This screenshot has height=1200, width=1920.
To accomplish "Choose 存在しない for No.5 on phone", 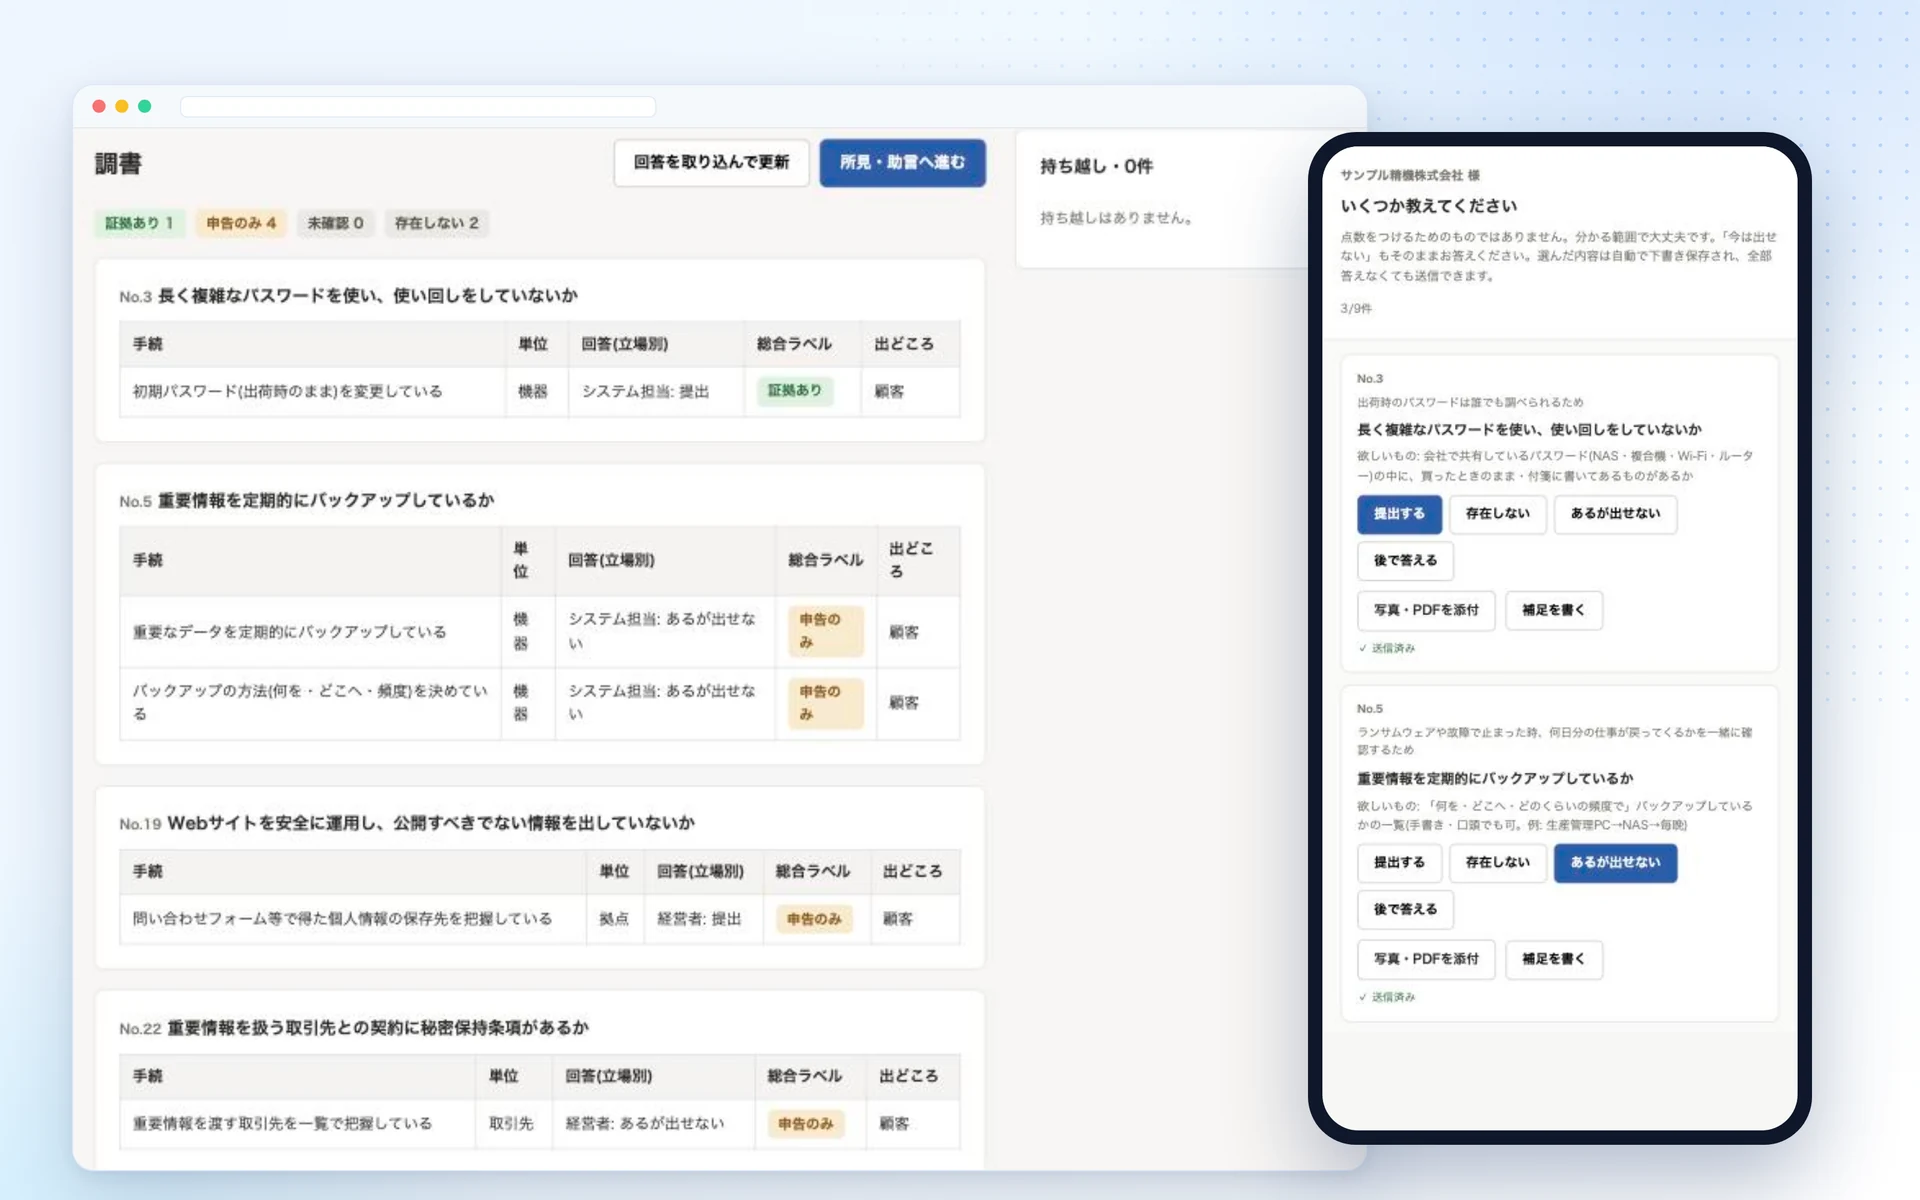I will 1497,863.
